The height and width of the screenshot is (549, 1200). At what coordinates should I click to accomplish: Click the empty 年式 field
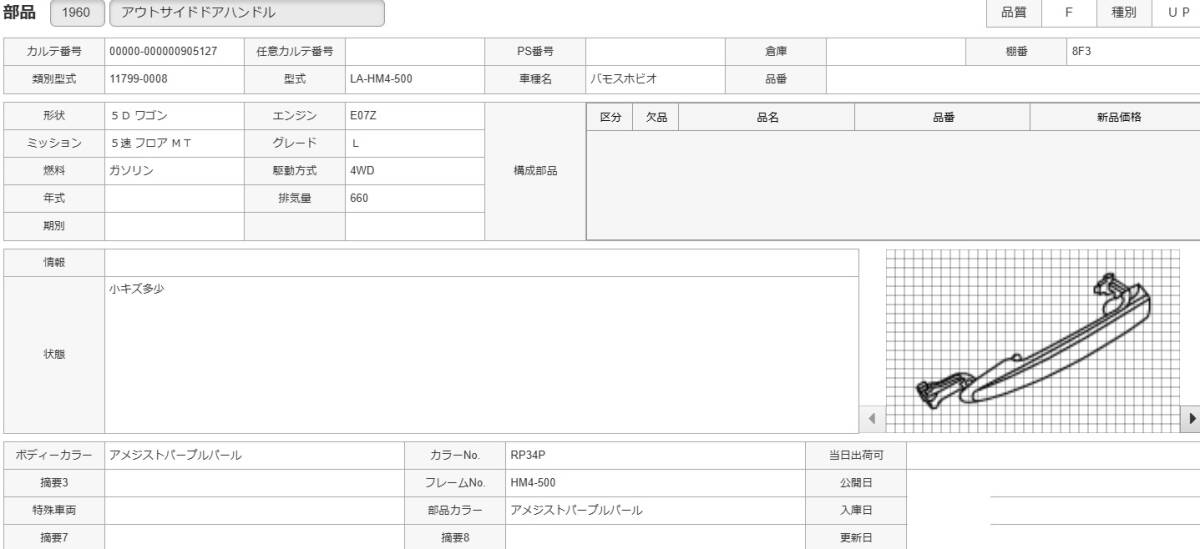pos(174,198)
